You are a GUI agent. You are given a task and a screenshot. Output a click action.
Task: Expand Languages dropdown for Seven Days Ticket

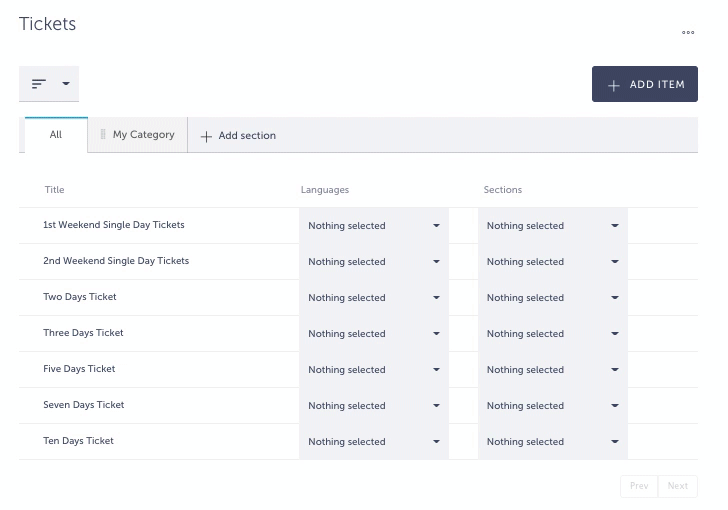[x=374, y=405]
